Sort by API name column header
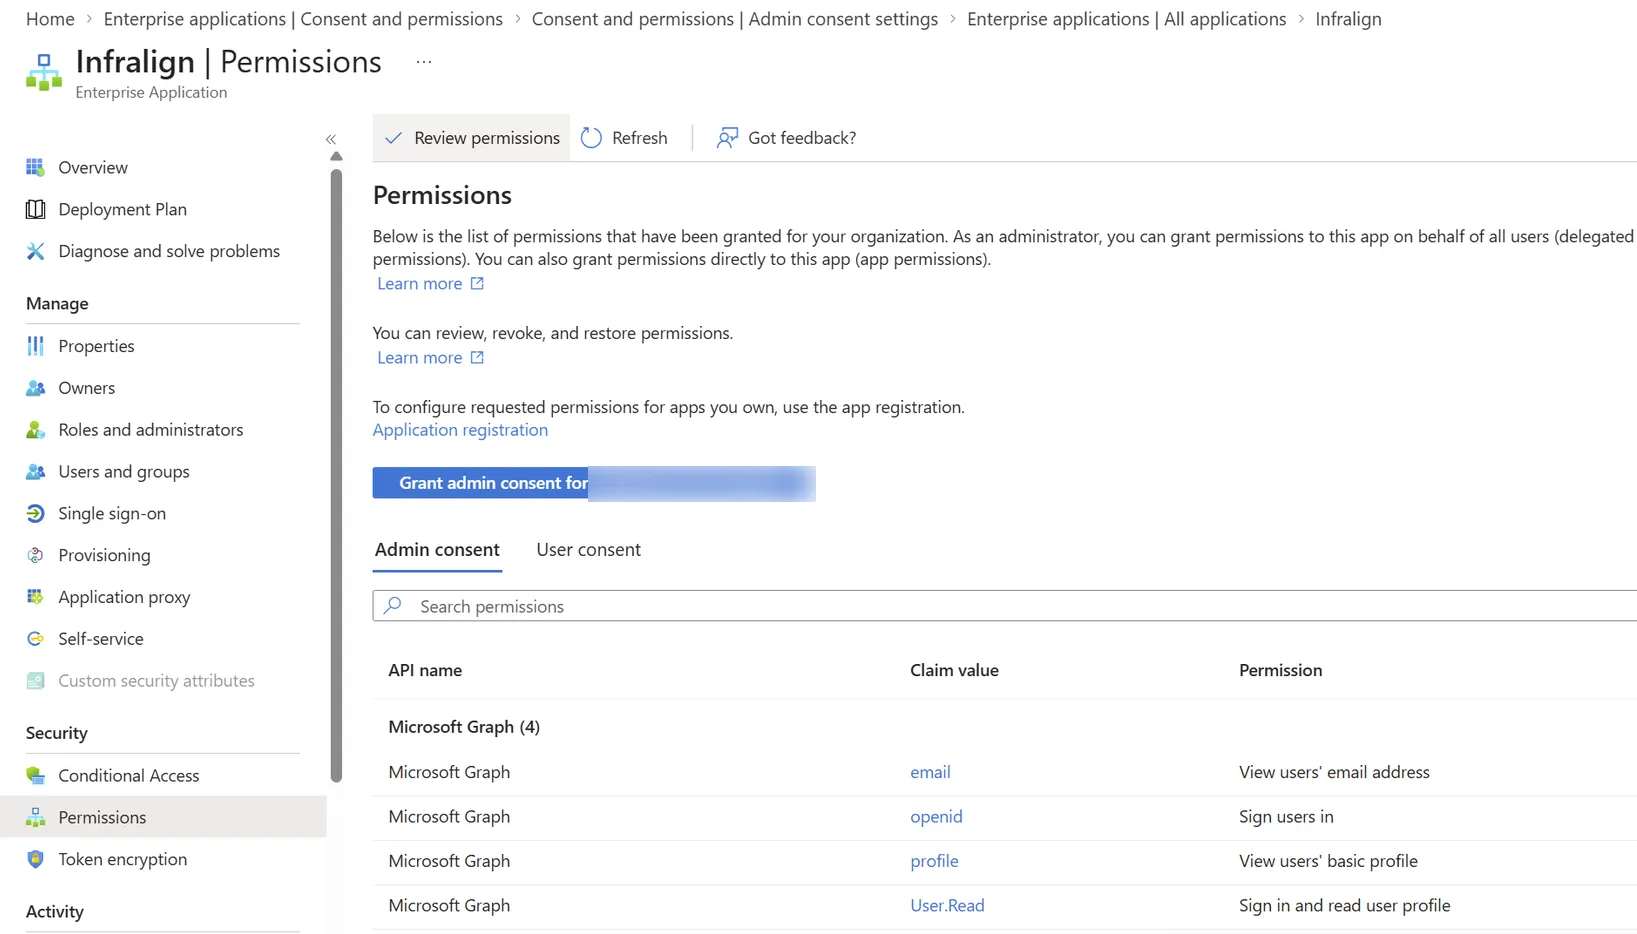Screen dimensions: 1637x934 pyautogui.click(x=425, y=670)
